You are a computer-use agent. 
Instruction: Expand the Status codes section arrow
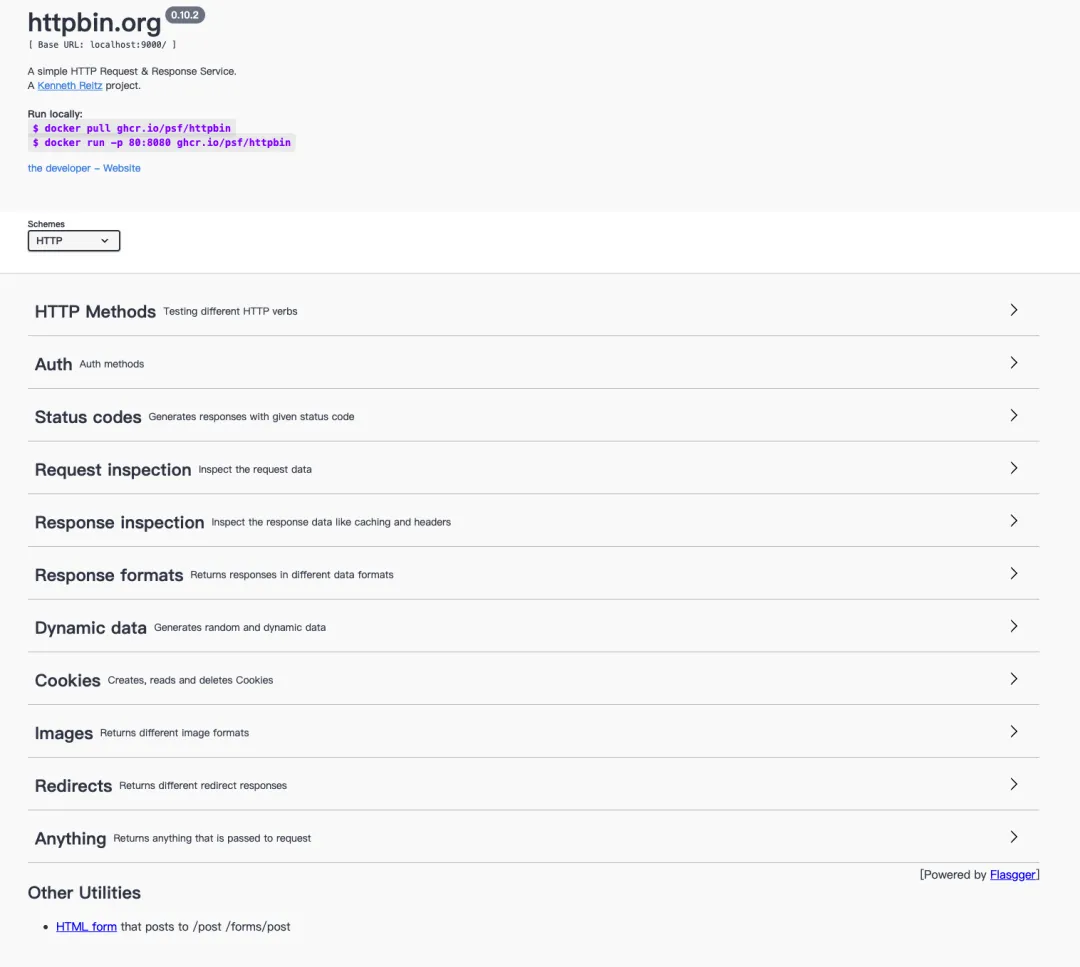tap(1013, 415)
